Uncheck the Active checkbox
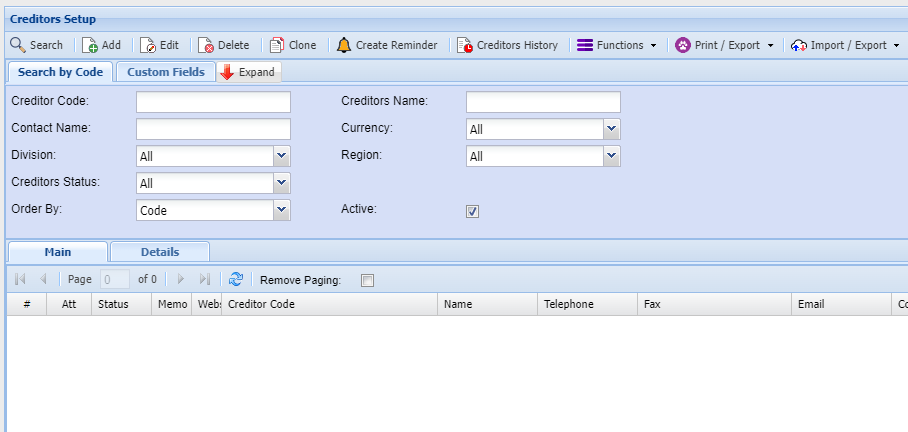 pyautogui.click(x=473, y=211)
